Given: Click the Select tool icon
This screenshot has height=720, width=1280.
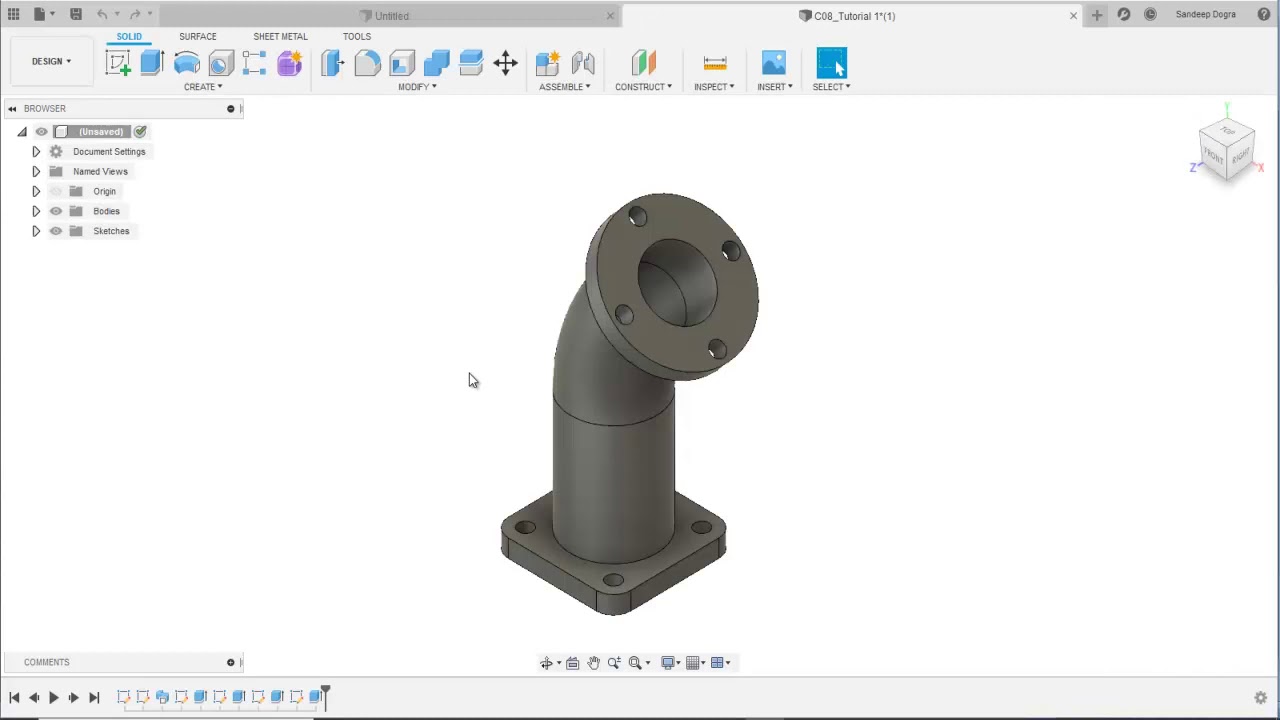Looking at the screenshot, I should pos(831,63).
